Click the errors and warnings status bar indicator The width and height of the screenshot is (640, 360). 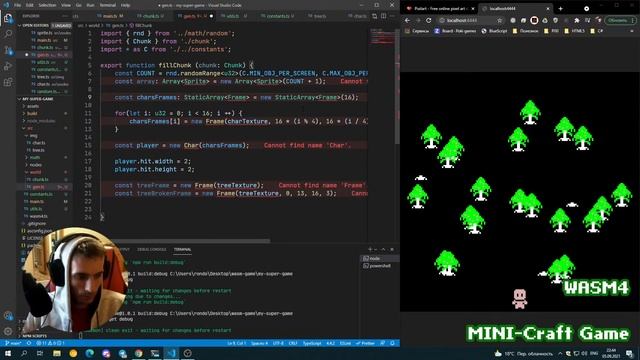[x=51, y=343]
